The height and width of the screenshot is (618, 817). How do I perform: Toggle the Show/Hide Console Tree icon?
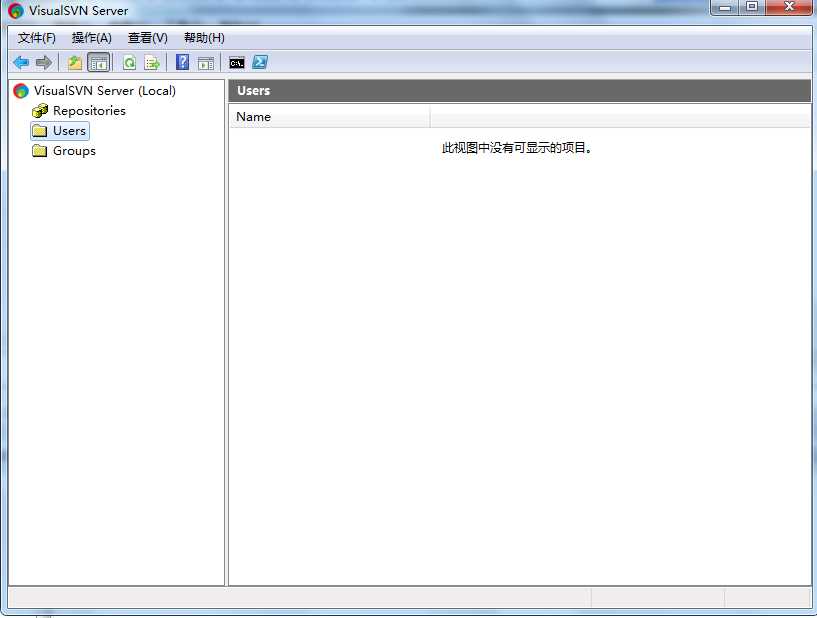click(x=98, y=63)
